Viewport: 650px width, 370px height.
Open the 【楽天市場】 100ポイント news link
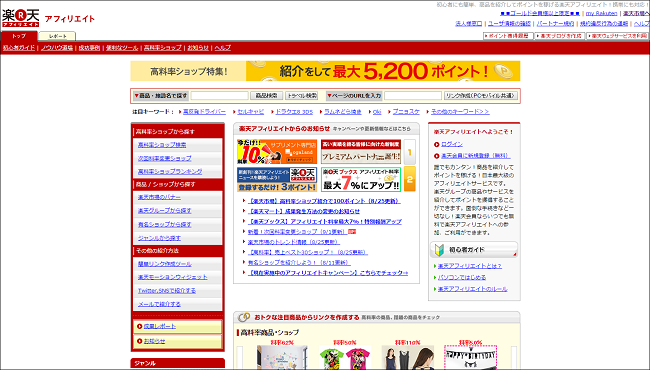tap(324, 201)
